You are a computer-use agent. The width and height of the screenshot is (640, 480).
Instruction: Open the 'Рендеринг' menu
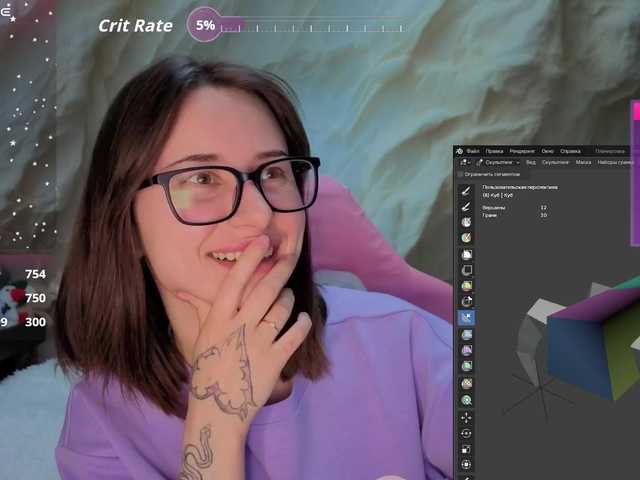[x=522, y=151]
